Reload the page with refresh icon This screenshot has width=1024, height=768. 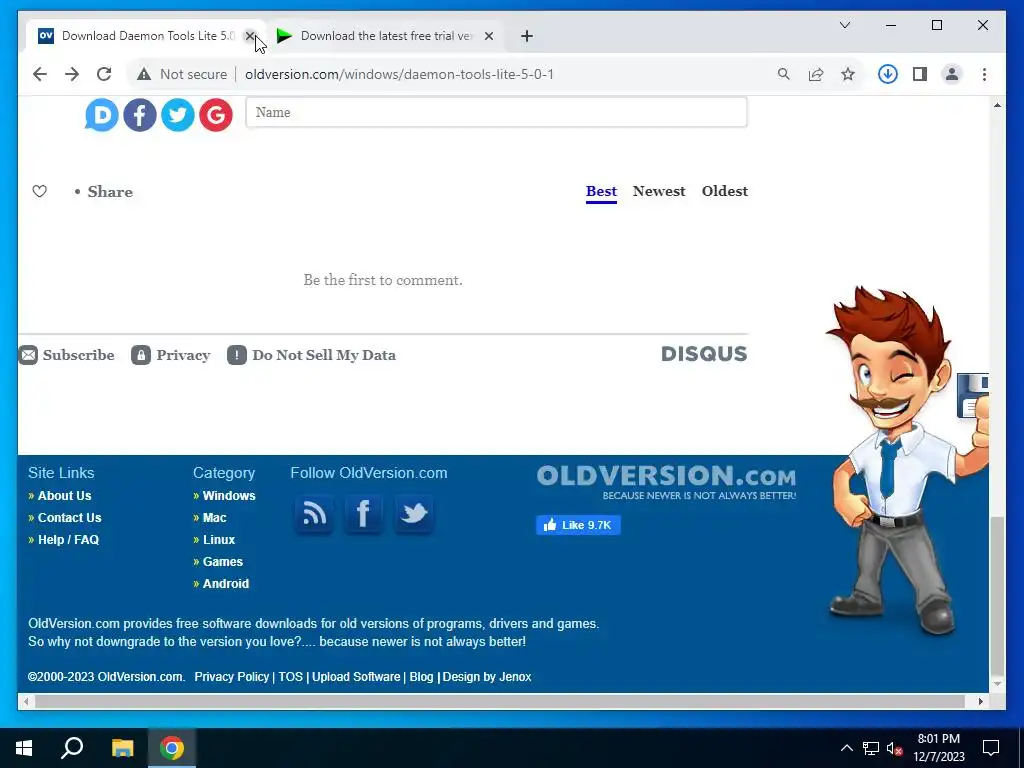(104, 74)
